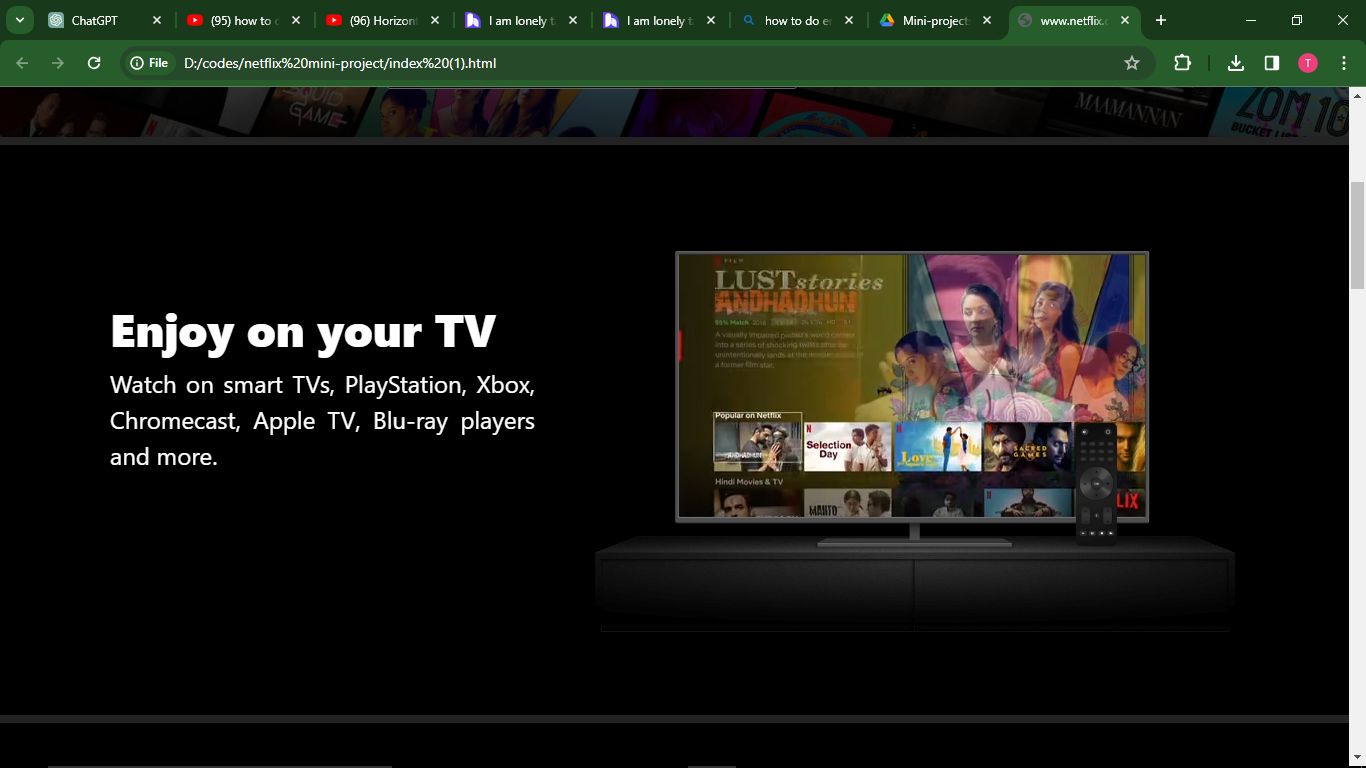The image size is (1366, 768).
Task: Click the back navigation arrow
Action: tap(22, 63)
